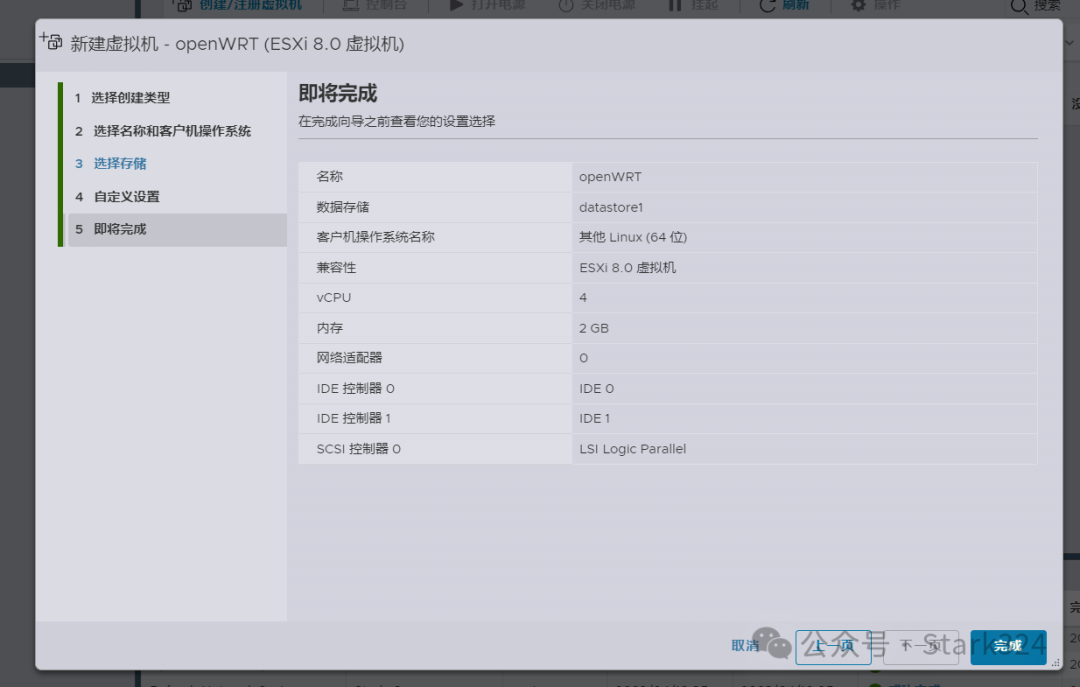Click the vCPU value 4
The image size is (1080, 687).
tap(583, 298)
